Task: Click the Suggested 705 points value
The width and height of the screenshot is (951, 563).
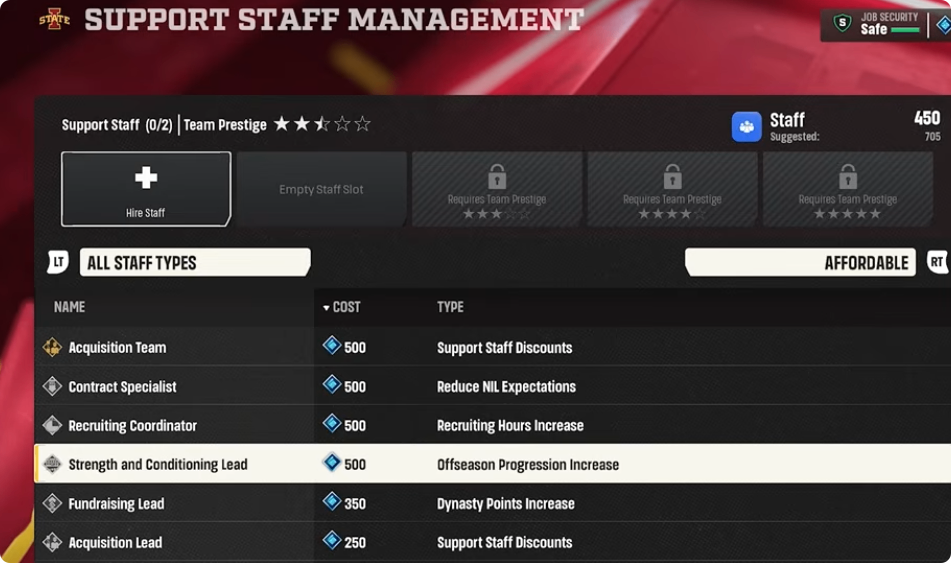Action: coord(932,137)
